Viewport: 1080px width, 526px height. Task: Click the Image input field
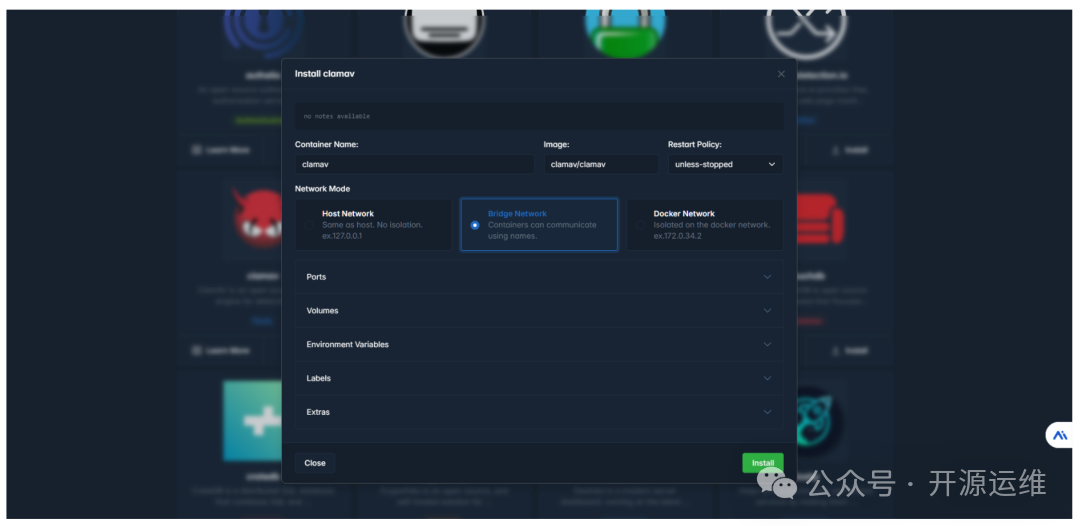tap(601, 165)
